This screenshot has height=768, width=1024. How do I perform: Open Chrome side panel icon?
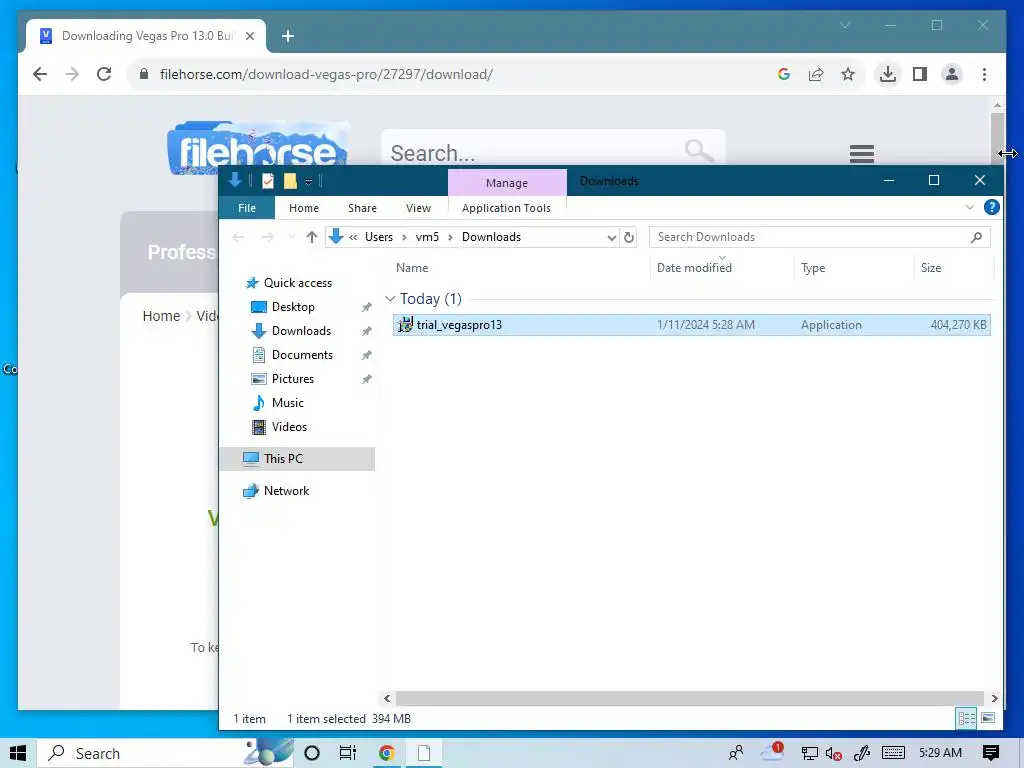[x=920, y=74]
